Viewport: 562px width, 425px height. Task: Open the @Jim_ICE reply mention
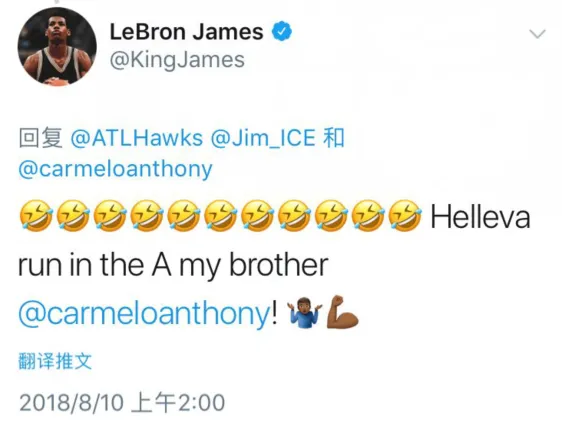point(263,138)
